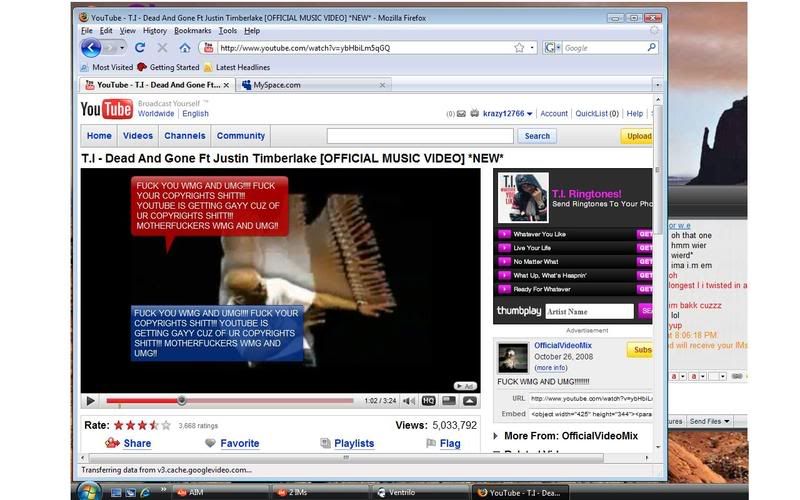Screen dimensions: 800x500
Task: Open Windows Start orb
Action: (x=90, y=491)
